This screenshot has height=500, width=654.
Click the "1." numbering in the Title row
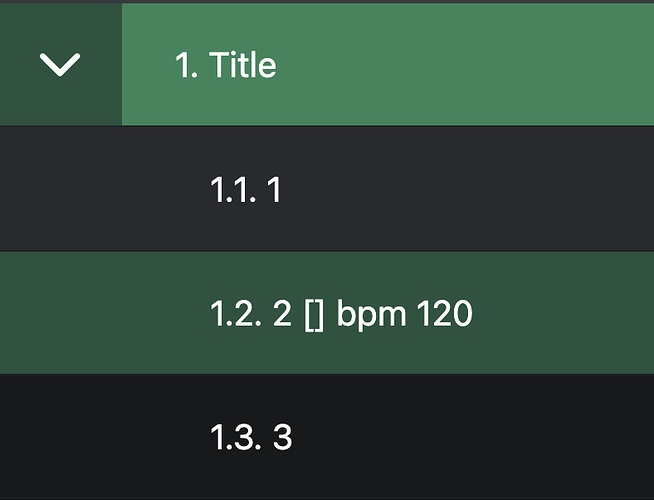186,65
